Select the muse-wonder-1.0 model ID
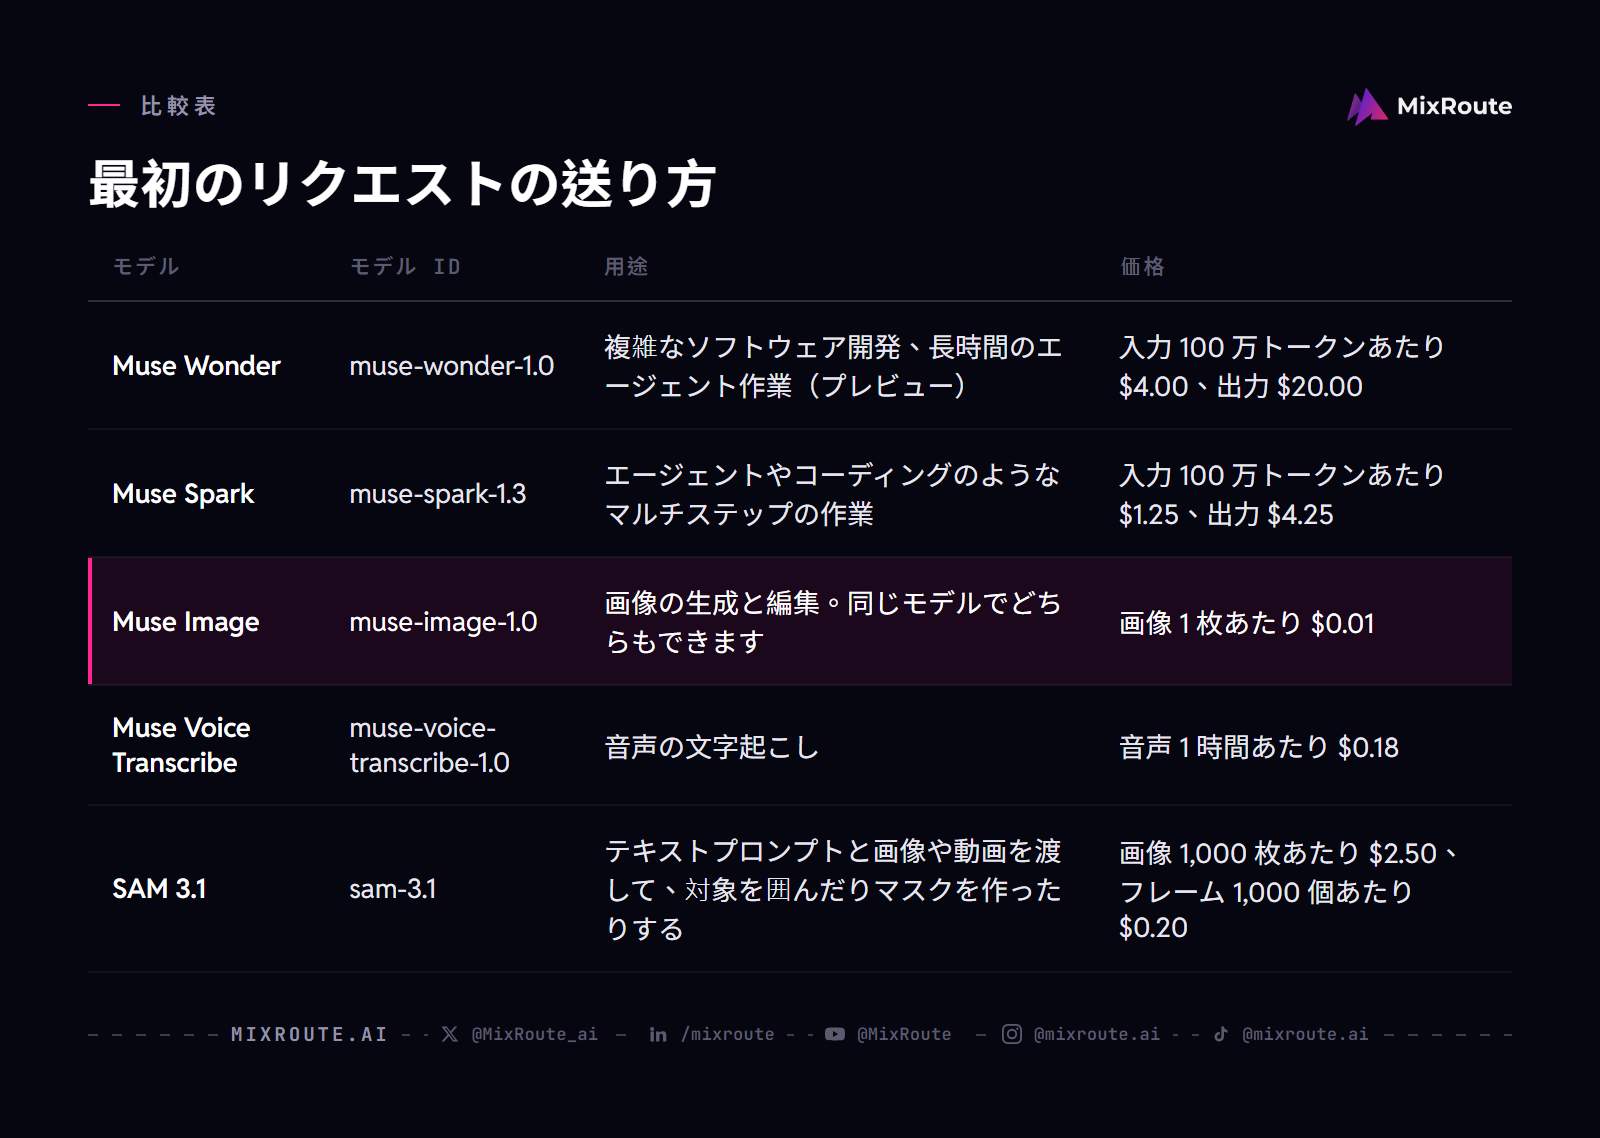The width and height of the screenshot is (1600, 1138). pos(451,366)
